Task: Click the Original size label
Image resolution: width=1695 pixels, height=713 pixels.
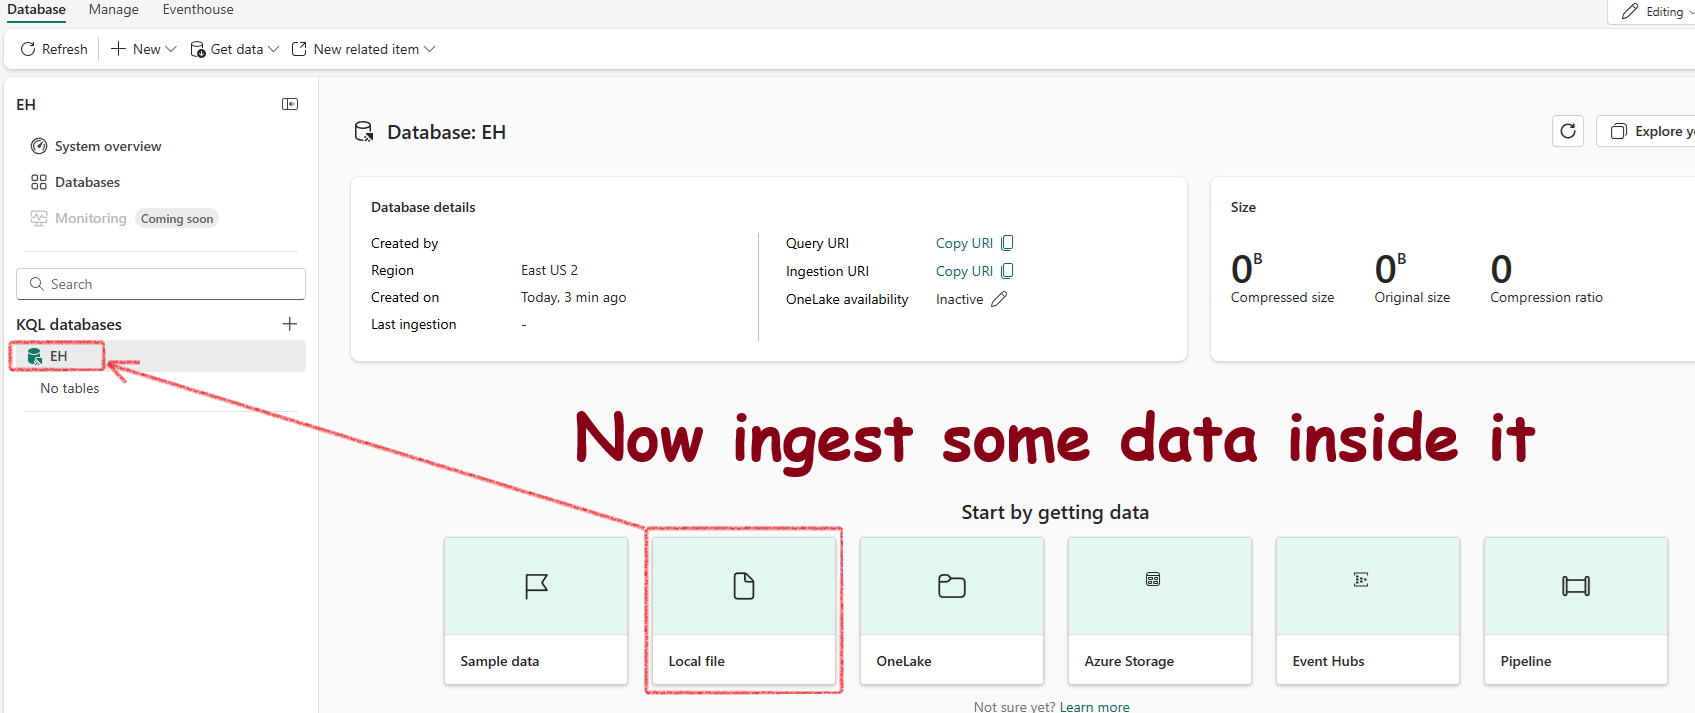Action: [x=1412, y=297]
